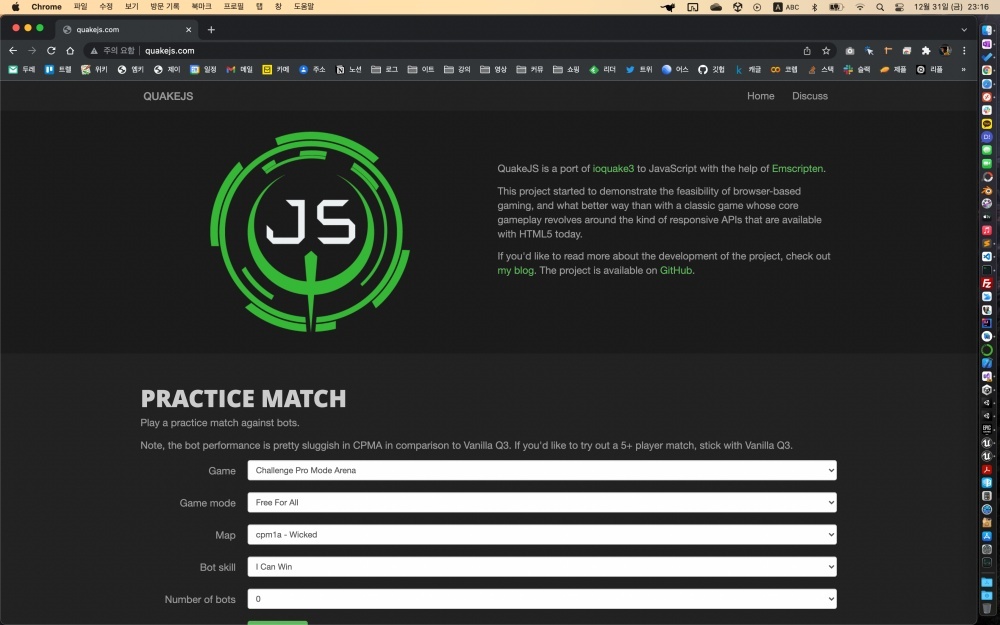
Task: Open the 강의 bookmark folder
Action: (457, 70)
